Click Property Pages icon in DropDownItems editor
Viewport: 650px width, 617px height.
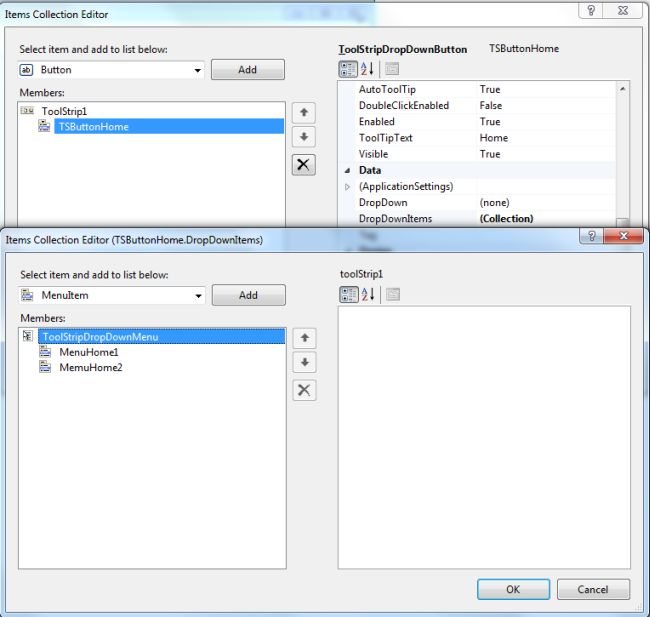point(393,294)
